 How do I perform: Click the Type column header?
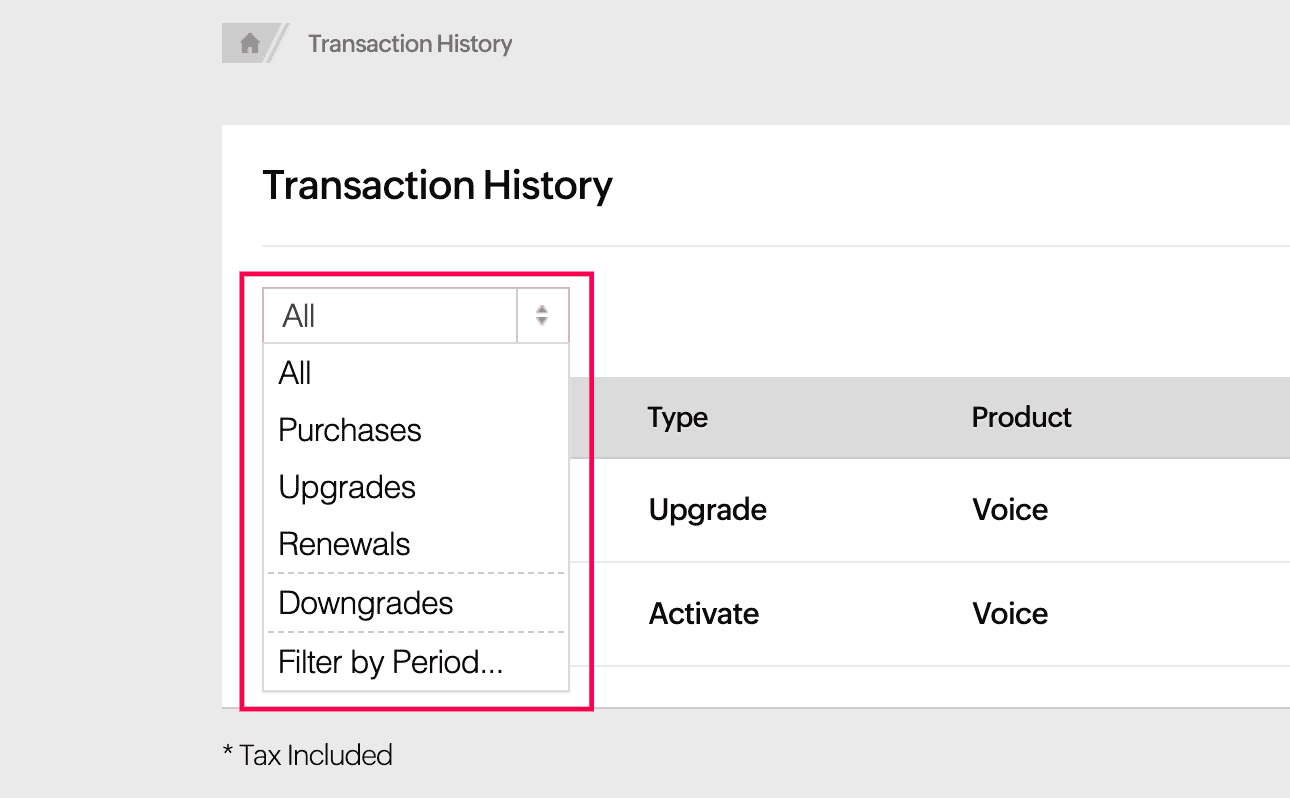(x=677, y=417)
